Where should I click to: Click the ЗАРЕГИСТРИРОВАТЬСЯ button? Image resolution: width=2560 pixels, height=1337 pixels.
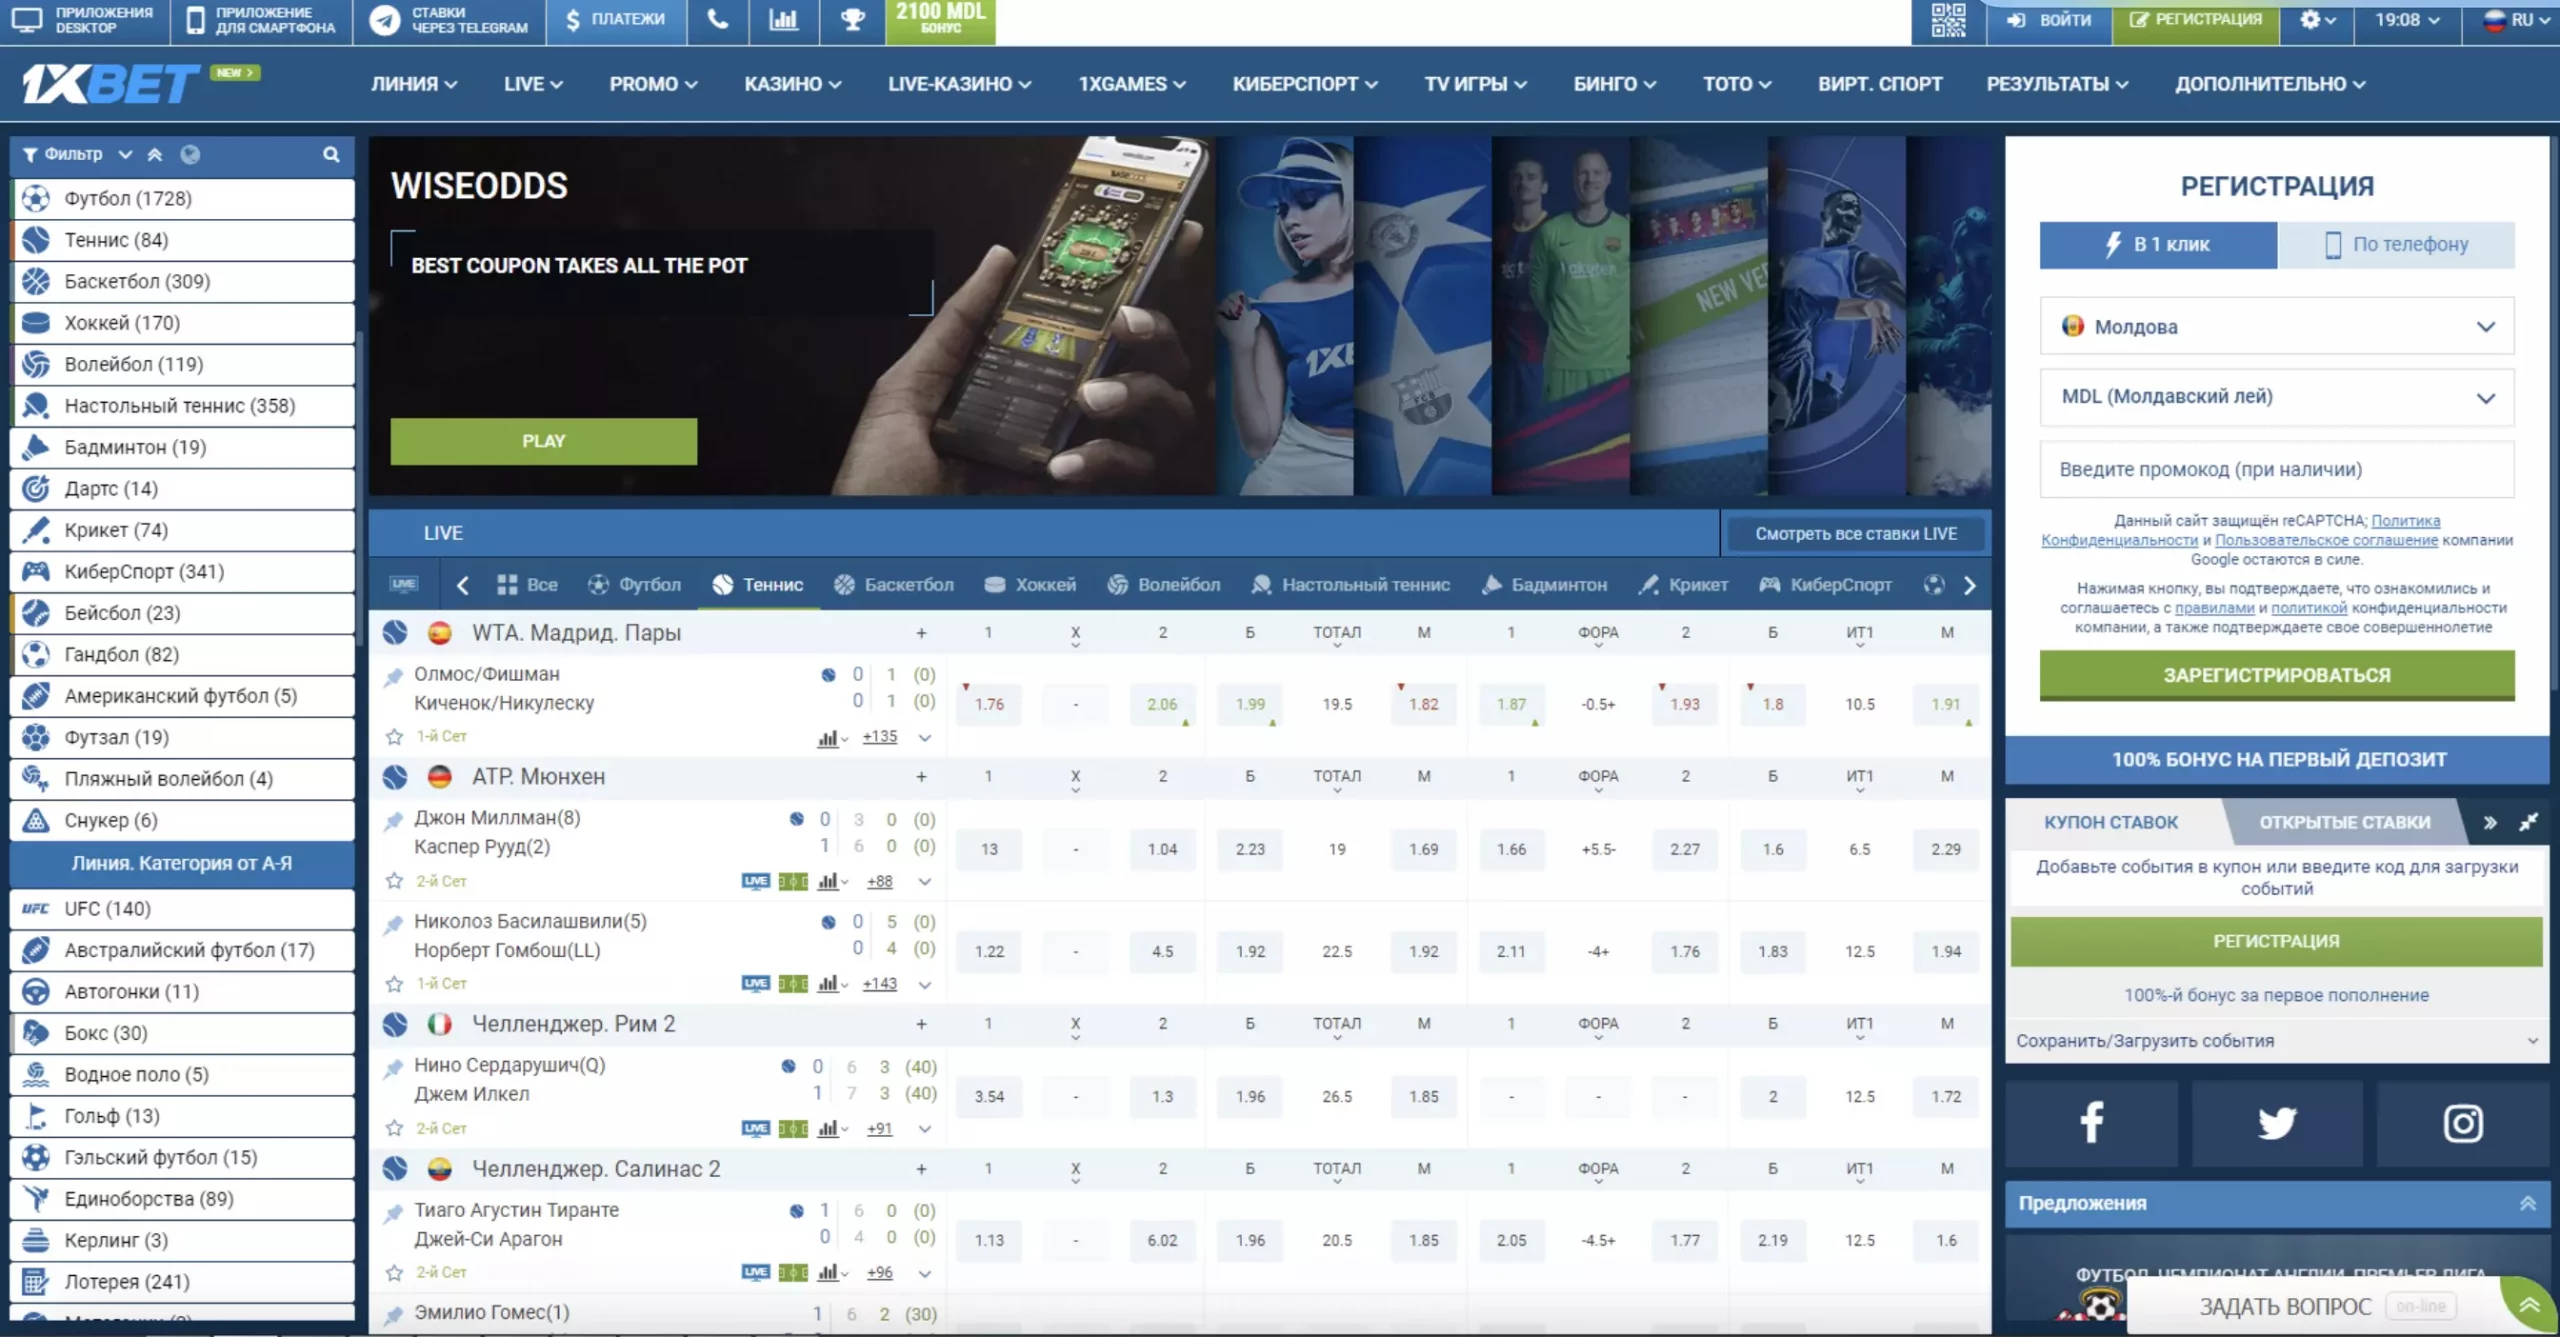click(2276, 675)
